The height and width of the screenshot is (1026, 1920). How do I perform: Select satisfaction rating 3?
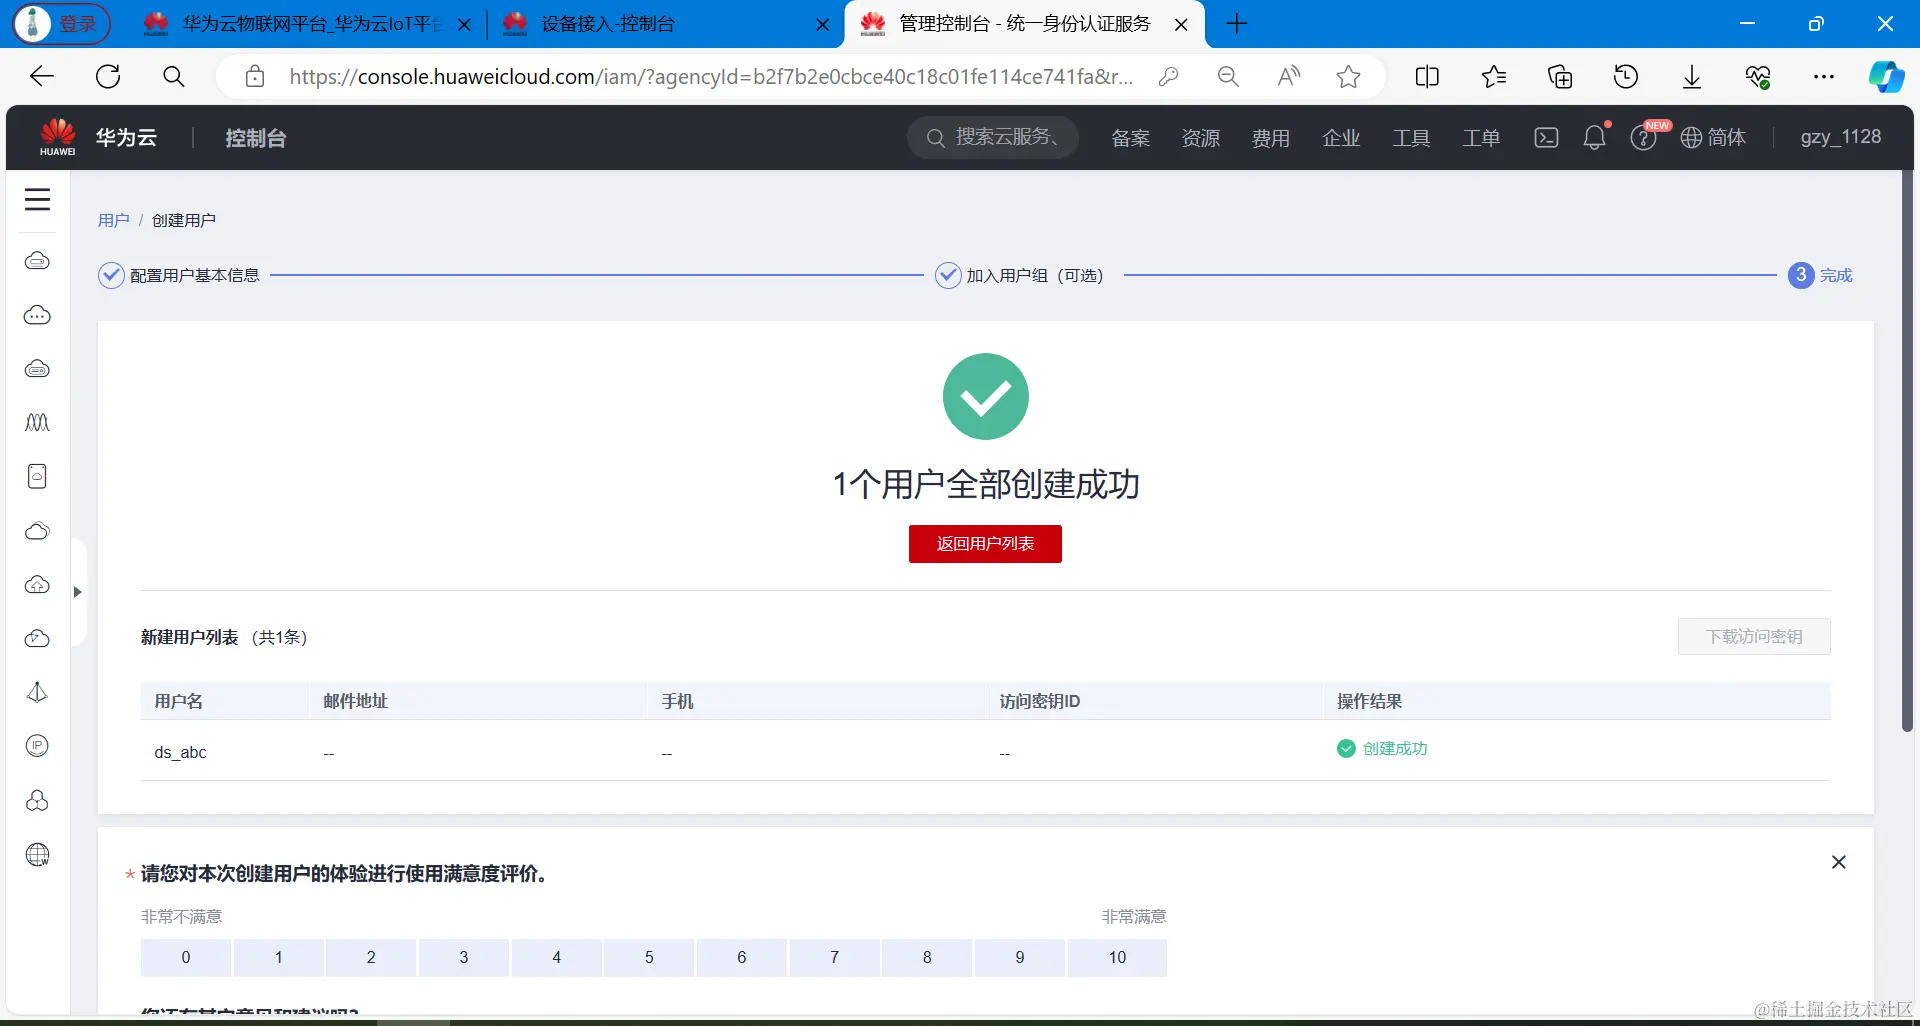(464, 957)
